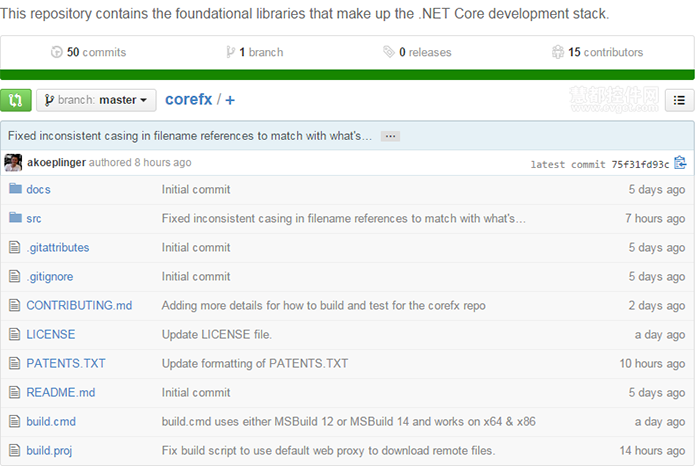View the 0 releases tab

[x=417, y=52]
